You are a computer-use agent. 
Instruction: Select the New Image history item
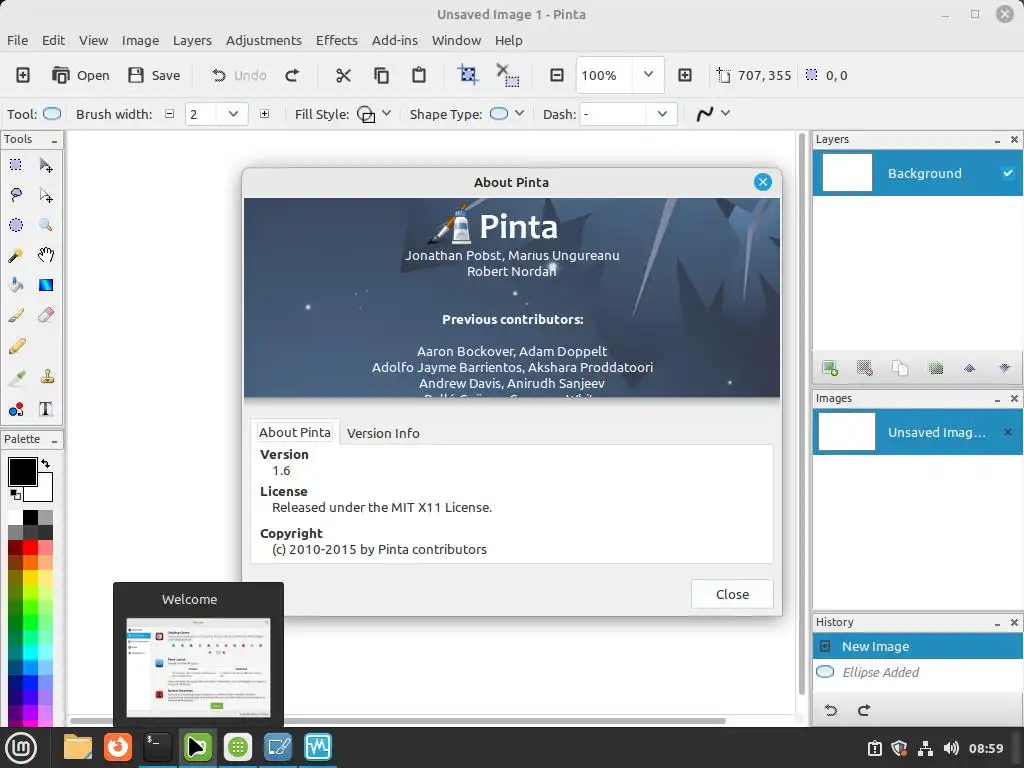(x=918, y=646)
